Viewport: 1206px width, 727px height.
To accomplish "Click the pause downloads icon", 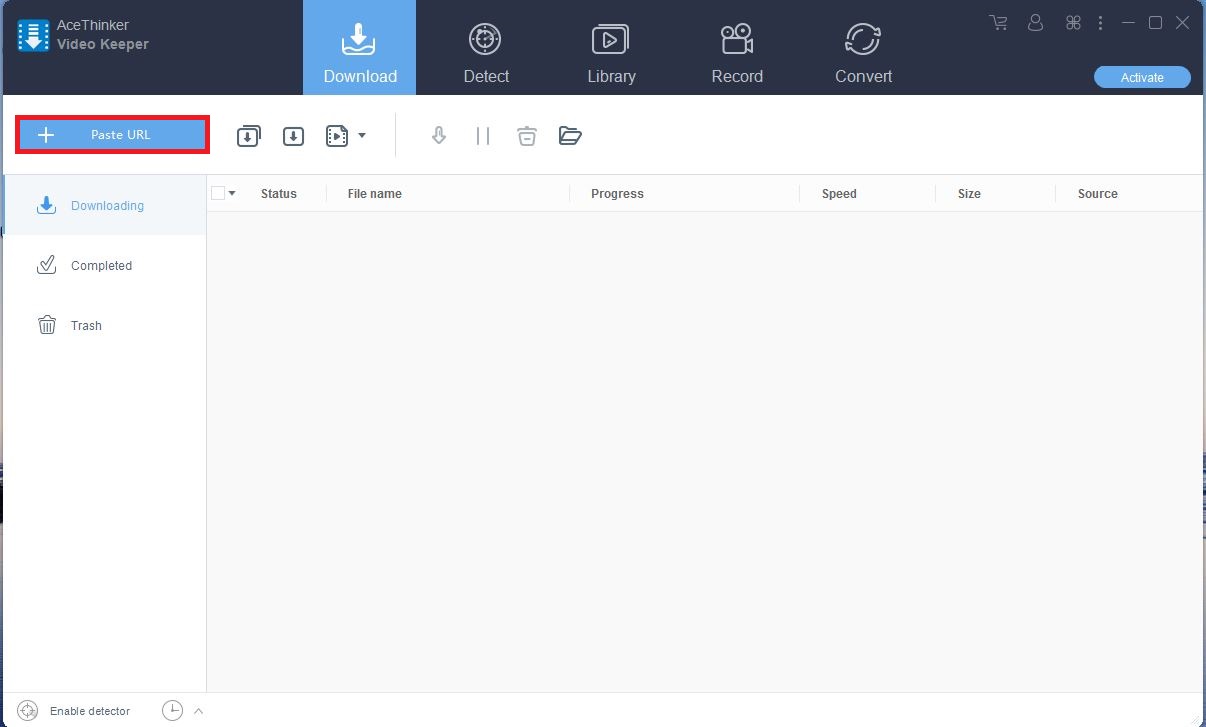I will point(483,136).
